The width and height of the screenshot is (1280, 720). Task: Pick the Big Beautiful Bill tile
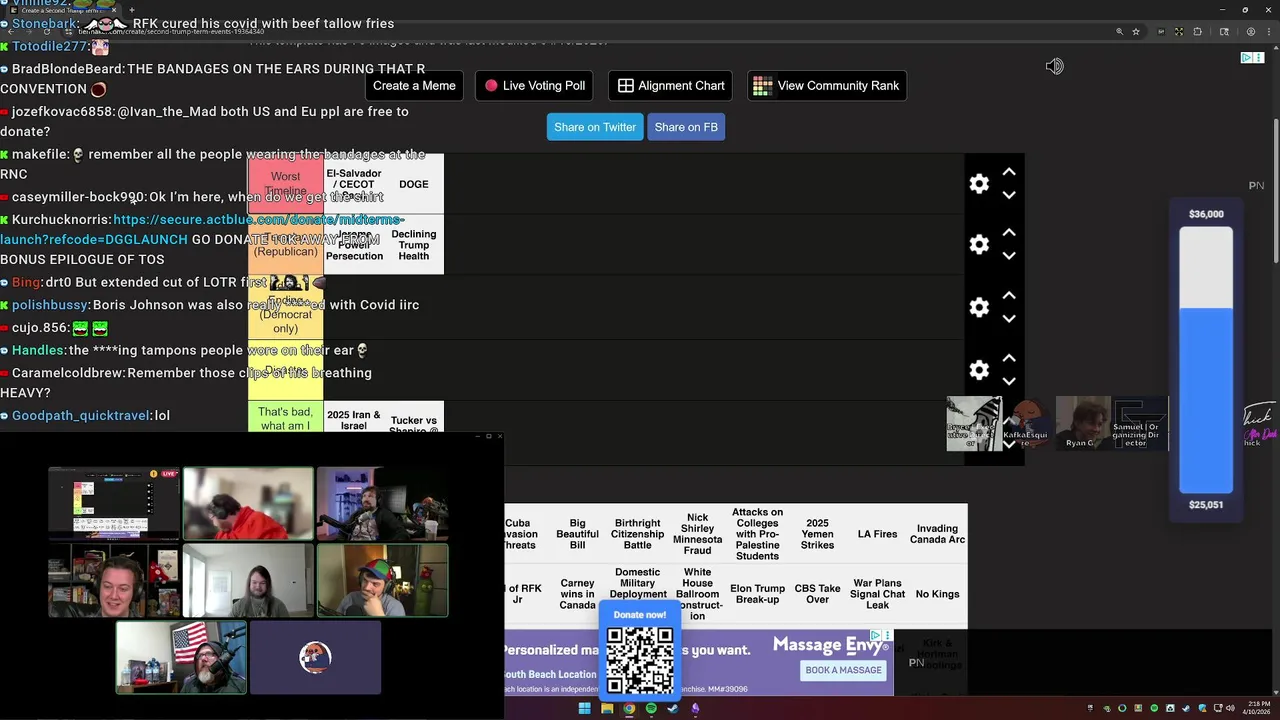click(578, 534)
